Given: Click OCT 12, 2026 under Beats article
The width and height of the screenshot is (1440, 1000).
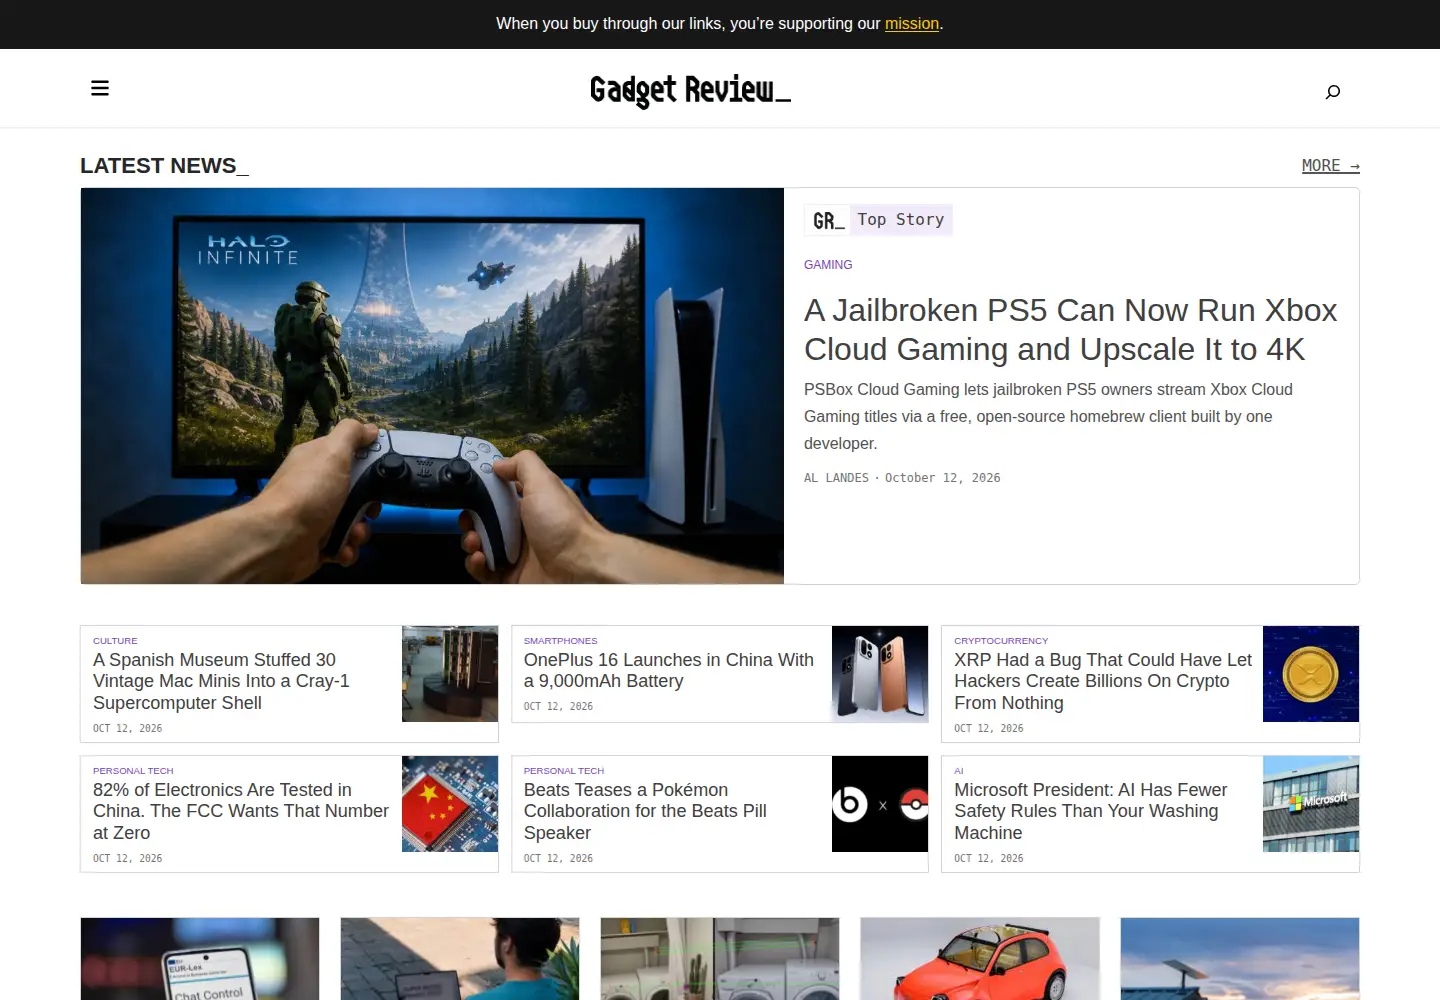Looking at the screenshot, I should click(x=558, y=858).
